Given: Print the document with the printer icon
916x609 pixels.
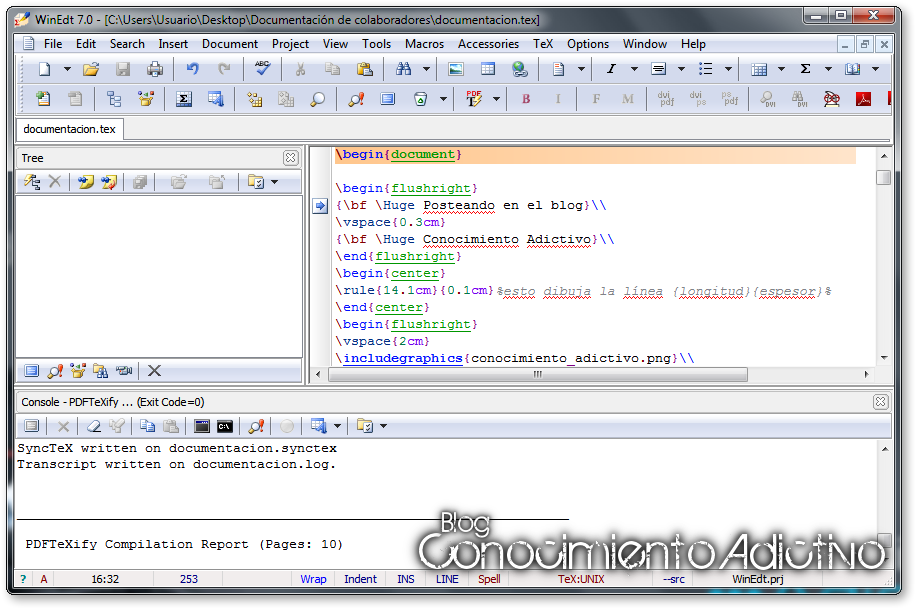Looking at the screenshot, I should (155, 69).
